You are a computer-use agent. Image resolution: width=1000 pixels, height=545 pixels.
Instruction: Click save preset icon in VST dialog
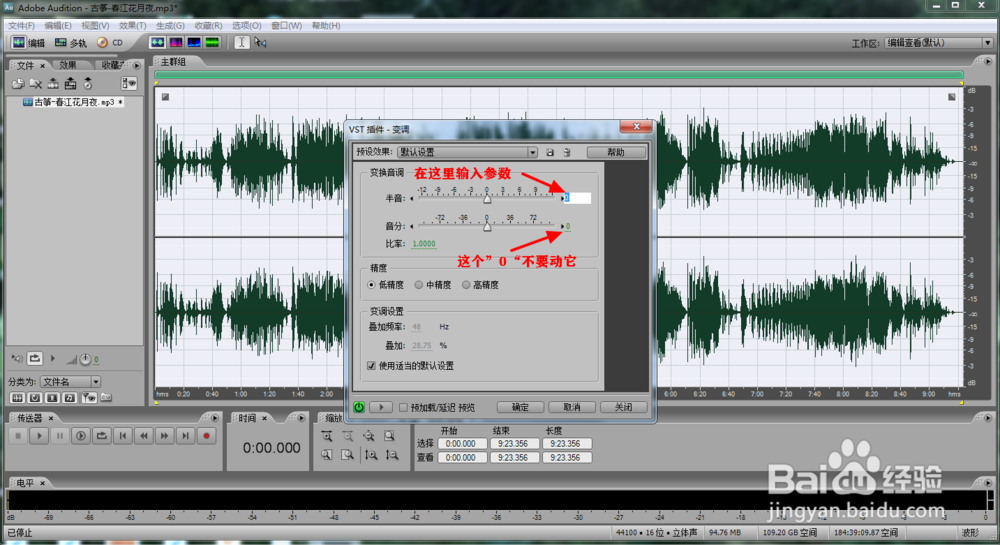[550, 152]
